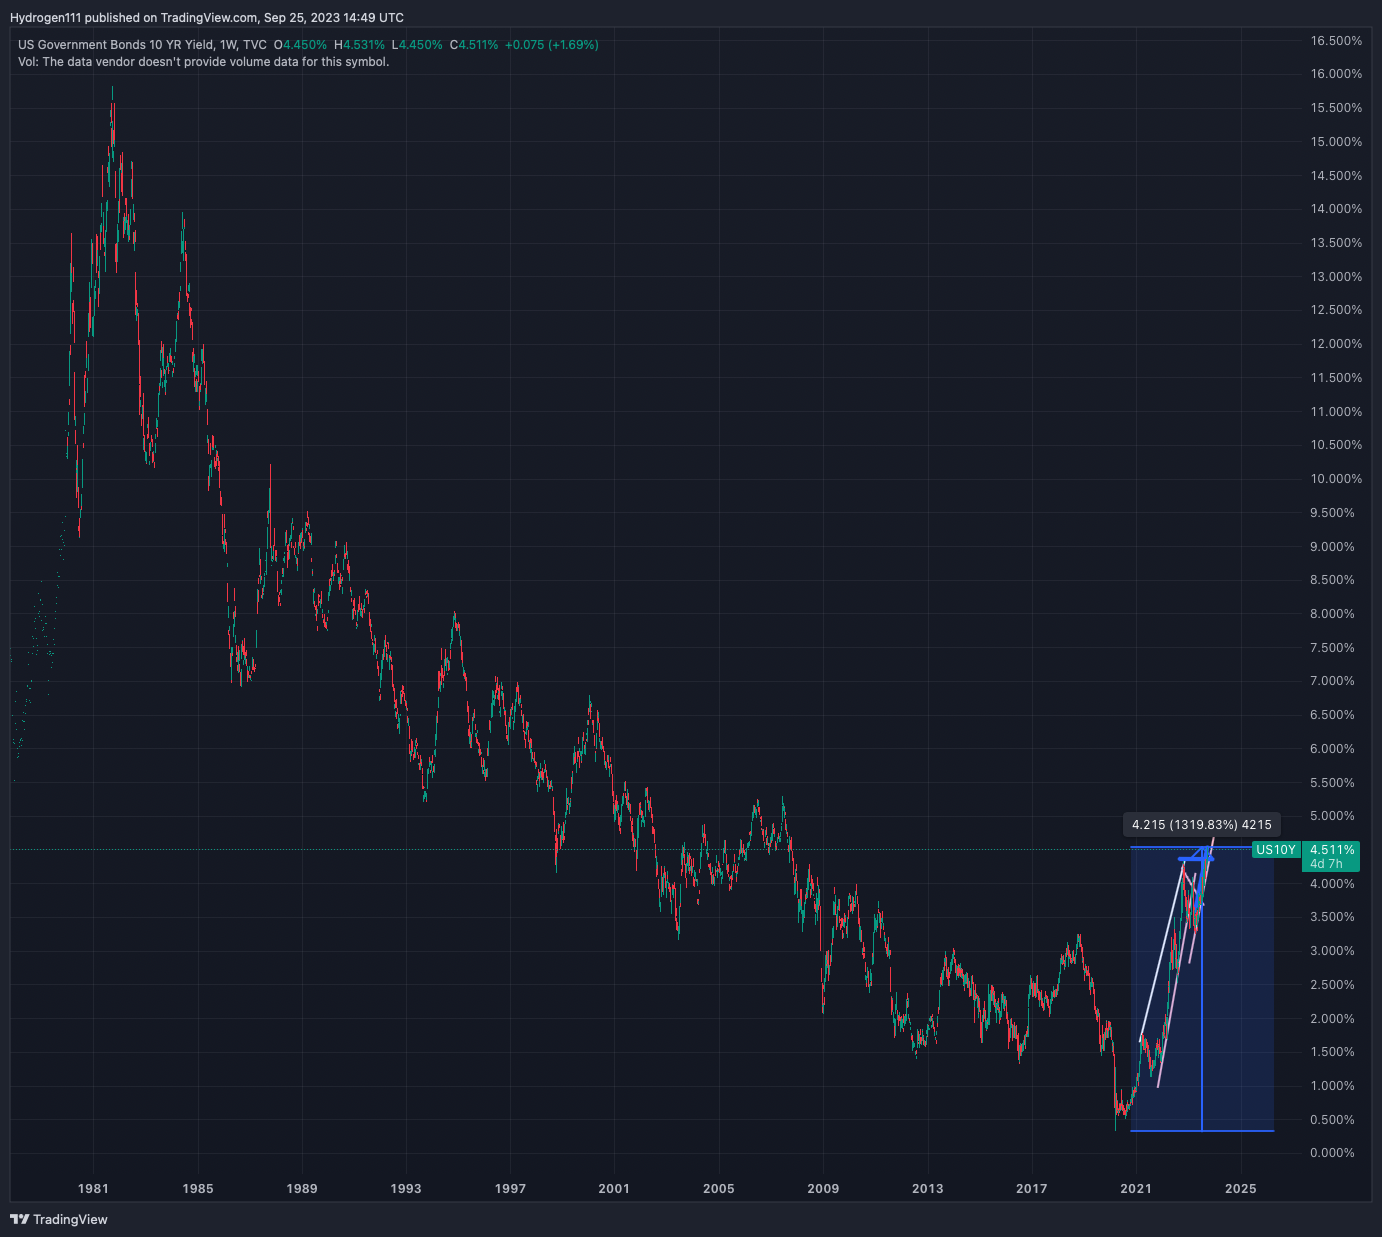Click the 9.000% price axis label

tap(1333, 547)
